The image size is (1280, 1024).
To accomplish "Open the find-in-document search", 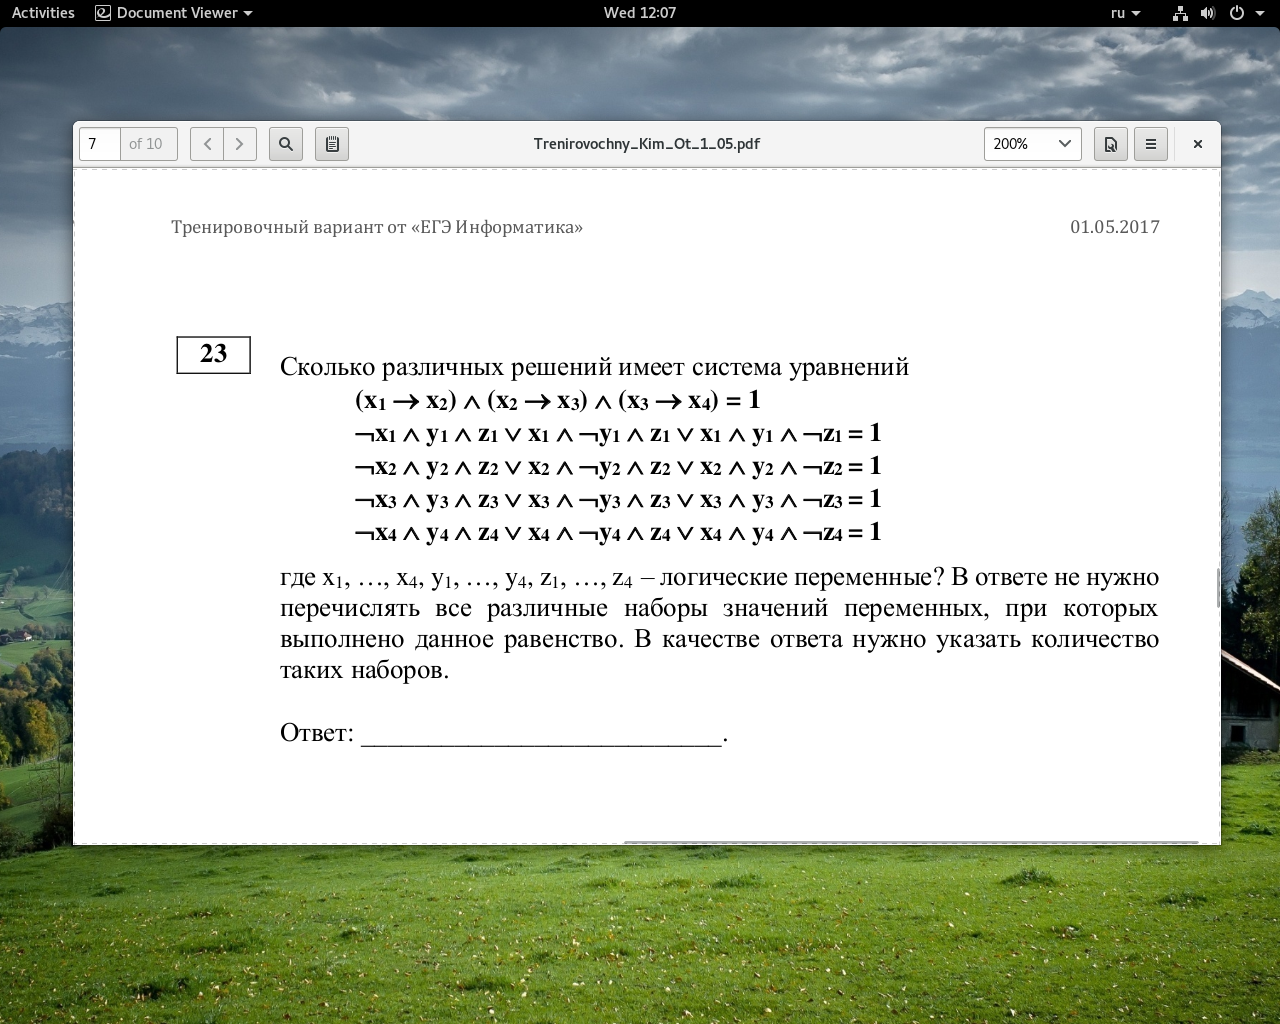I will [286, 144].
